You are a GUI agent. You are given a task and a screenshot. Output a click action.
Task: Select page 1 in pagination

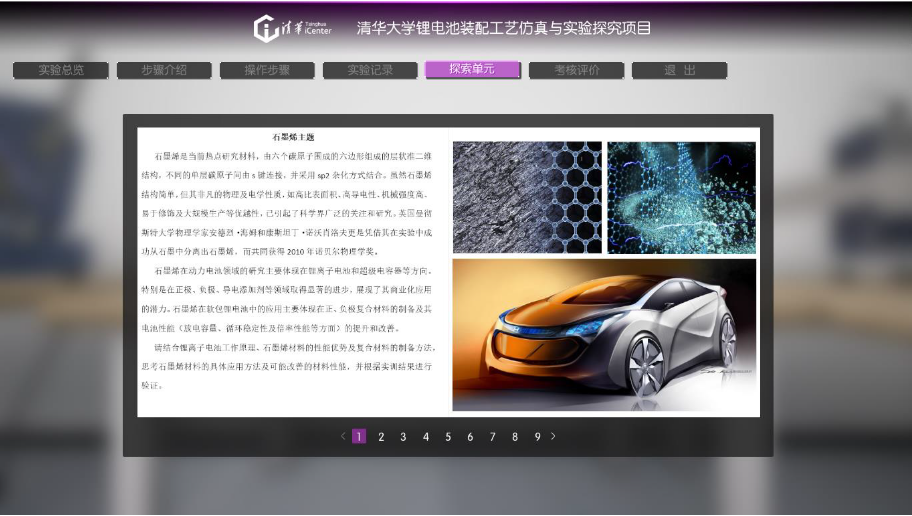point(359,437)
